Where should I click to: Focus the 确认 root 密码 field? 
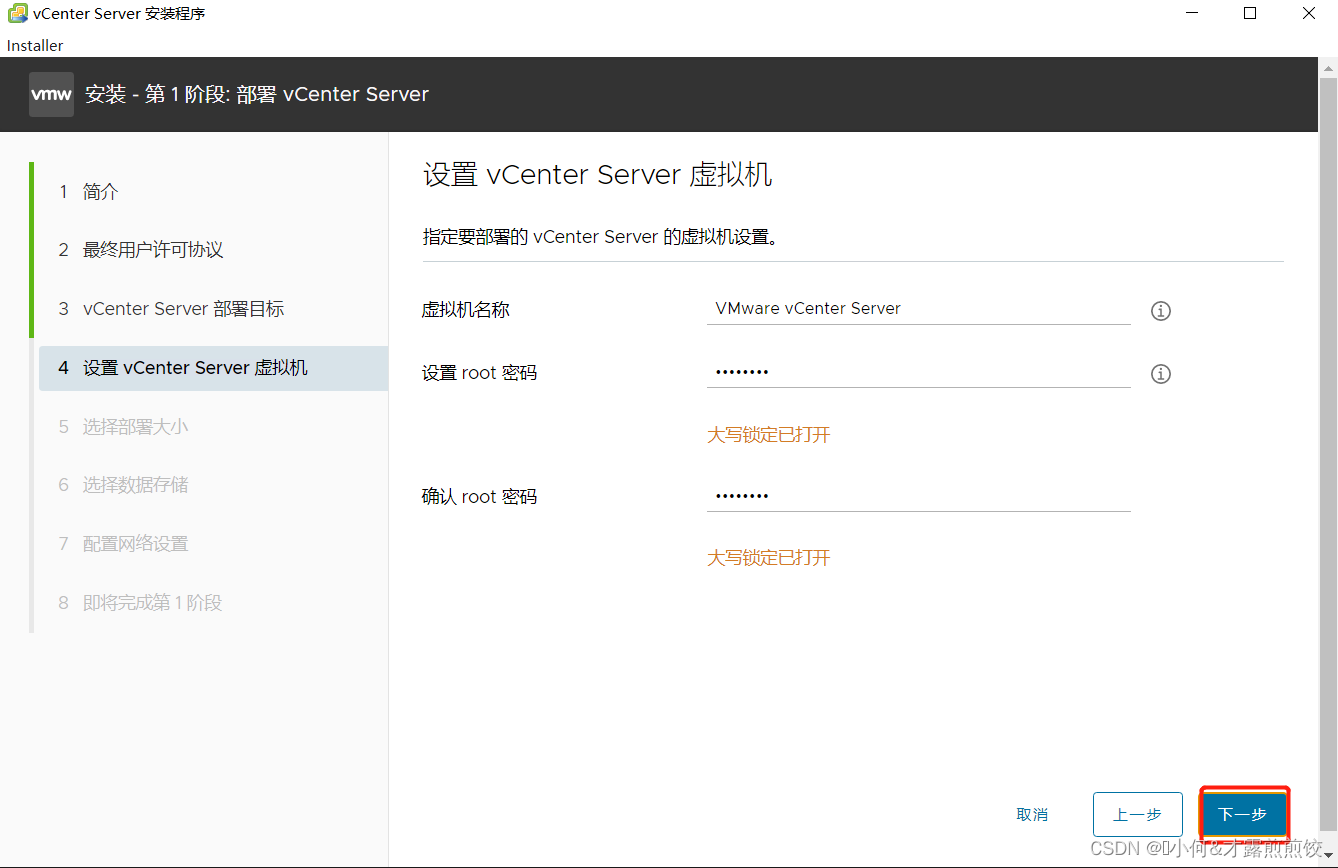tap(918, 496)
